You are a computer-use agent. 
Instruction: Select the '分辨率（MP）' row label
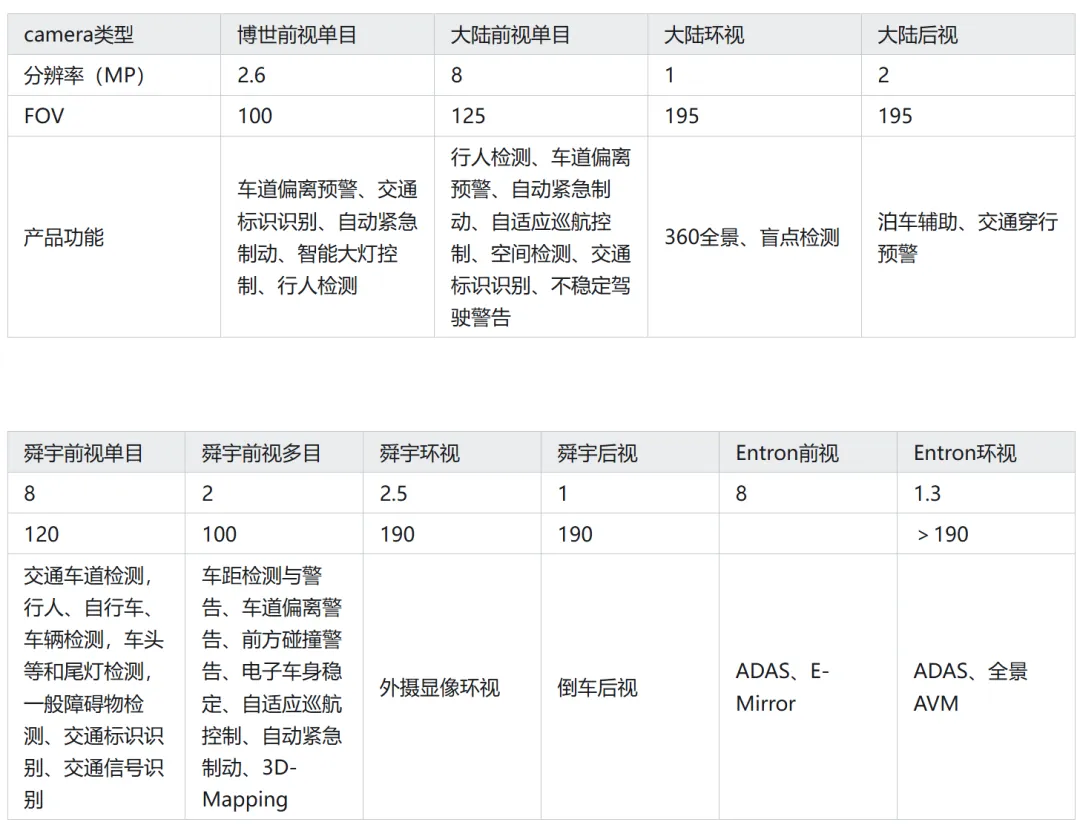pyautogui.click(x=114, y=75)
